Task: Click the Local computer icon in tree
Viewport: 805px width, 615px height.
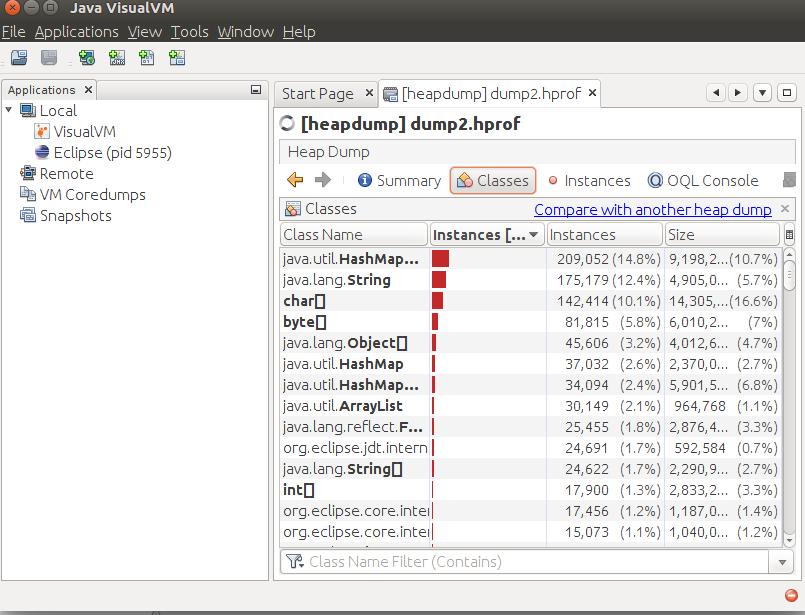Action: [x=28, y=110]
